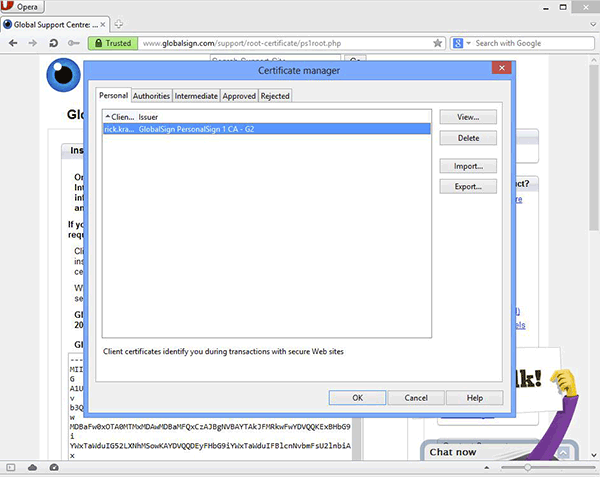Viewport: 600px width, 477px height.
Task: Click the Import... button
Action: click(468, 166)
